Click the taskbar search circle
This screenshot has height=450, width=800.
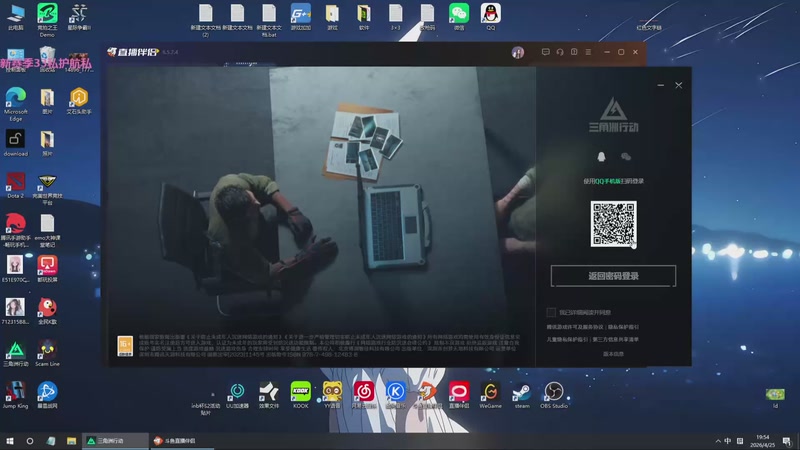point(30,441)
